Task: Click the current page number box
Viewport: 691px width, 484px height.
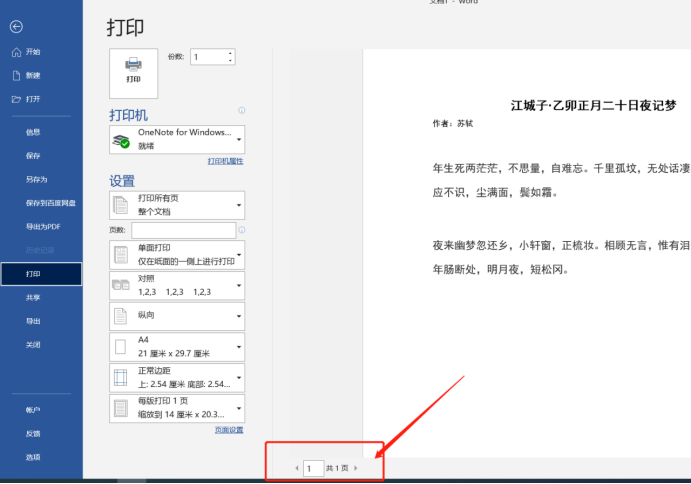Action: tap(313, 468)
